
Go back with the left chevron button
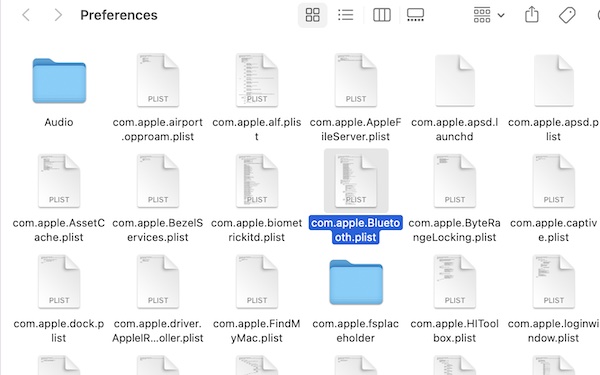(26, 15)
